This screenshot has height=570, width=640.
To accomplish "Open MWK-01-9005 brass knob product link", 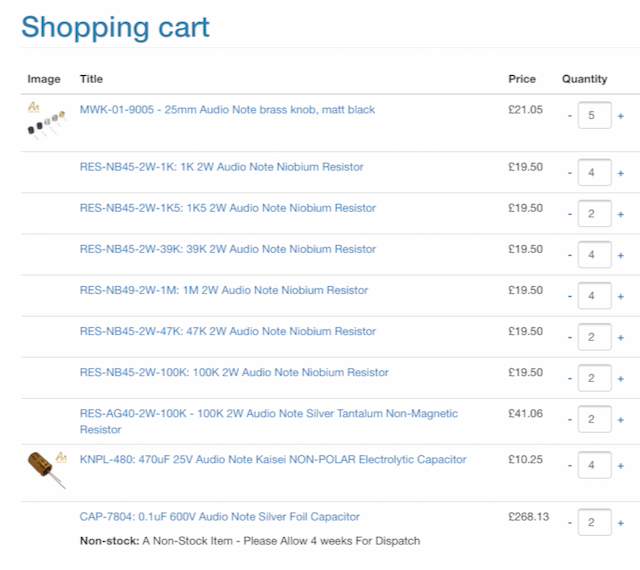I will 227,109.
